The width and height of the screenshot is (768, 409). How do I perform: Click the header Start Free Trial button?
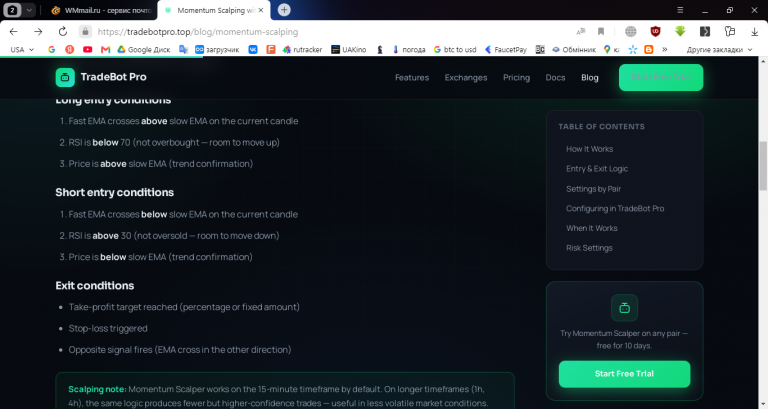pyautogui.click(x=661, y=77)
